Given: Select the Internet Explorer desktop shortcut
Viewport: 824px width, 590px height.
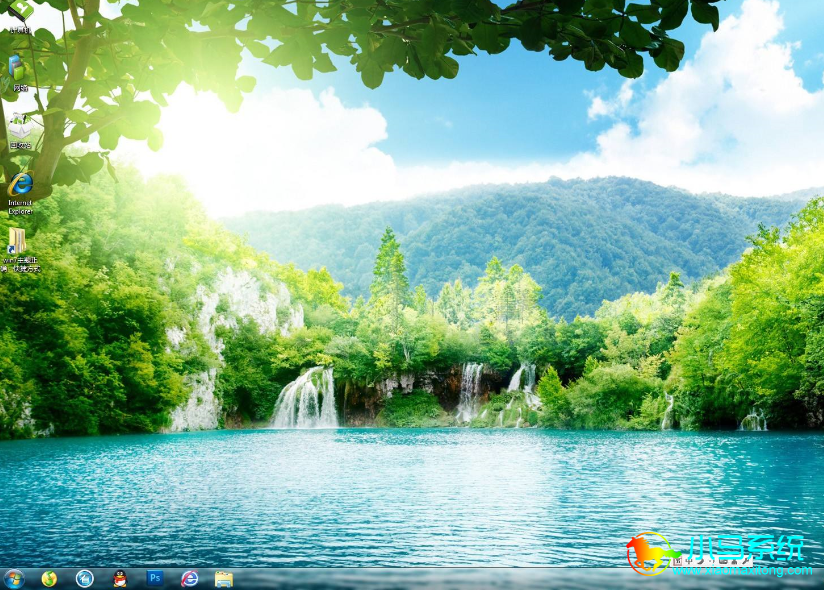Looking at the screenshot, I should [x=20, y=193].
